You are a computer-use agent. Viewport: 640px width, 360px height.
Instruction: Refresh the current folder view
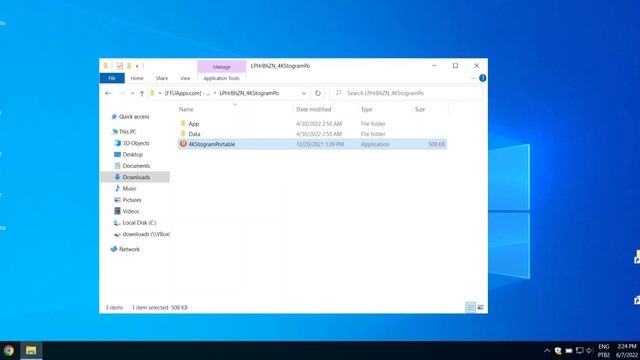point(318,93)
